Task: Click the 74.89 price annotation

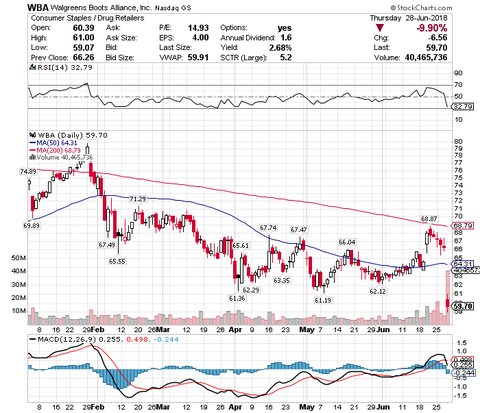Action: 28,172
